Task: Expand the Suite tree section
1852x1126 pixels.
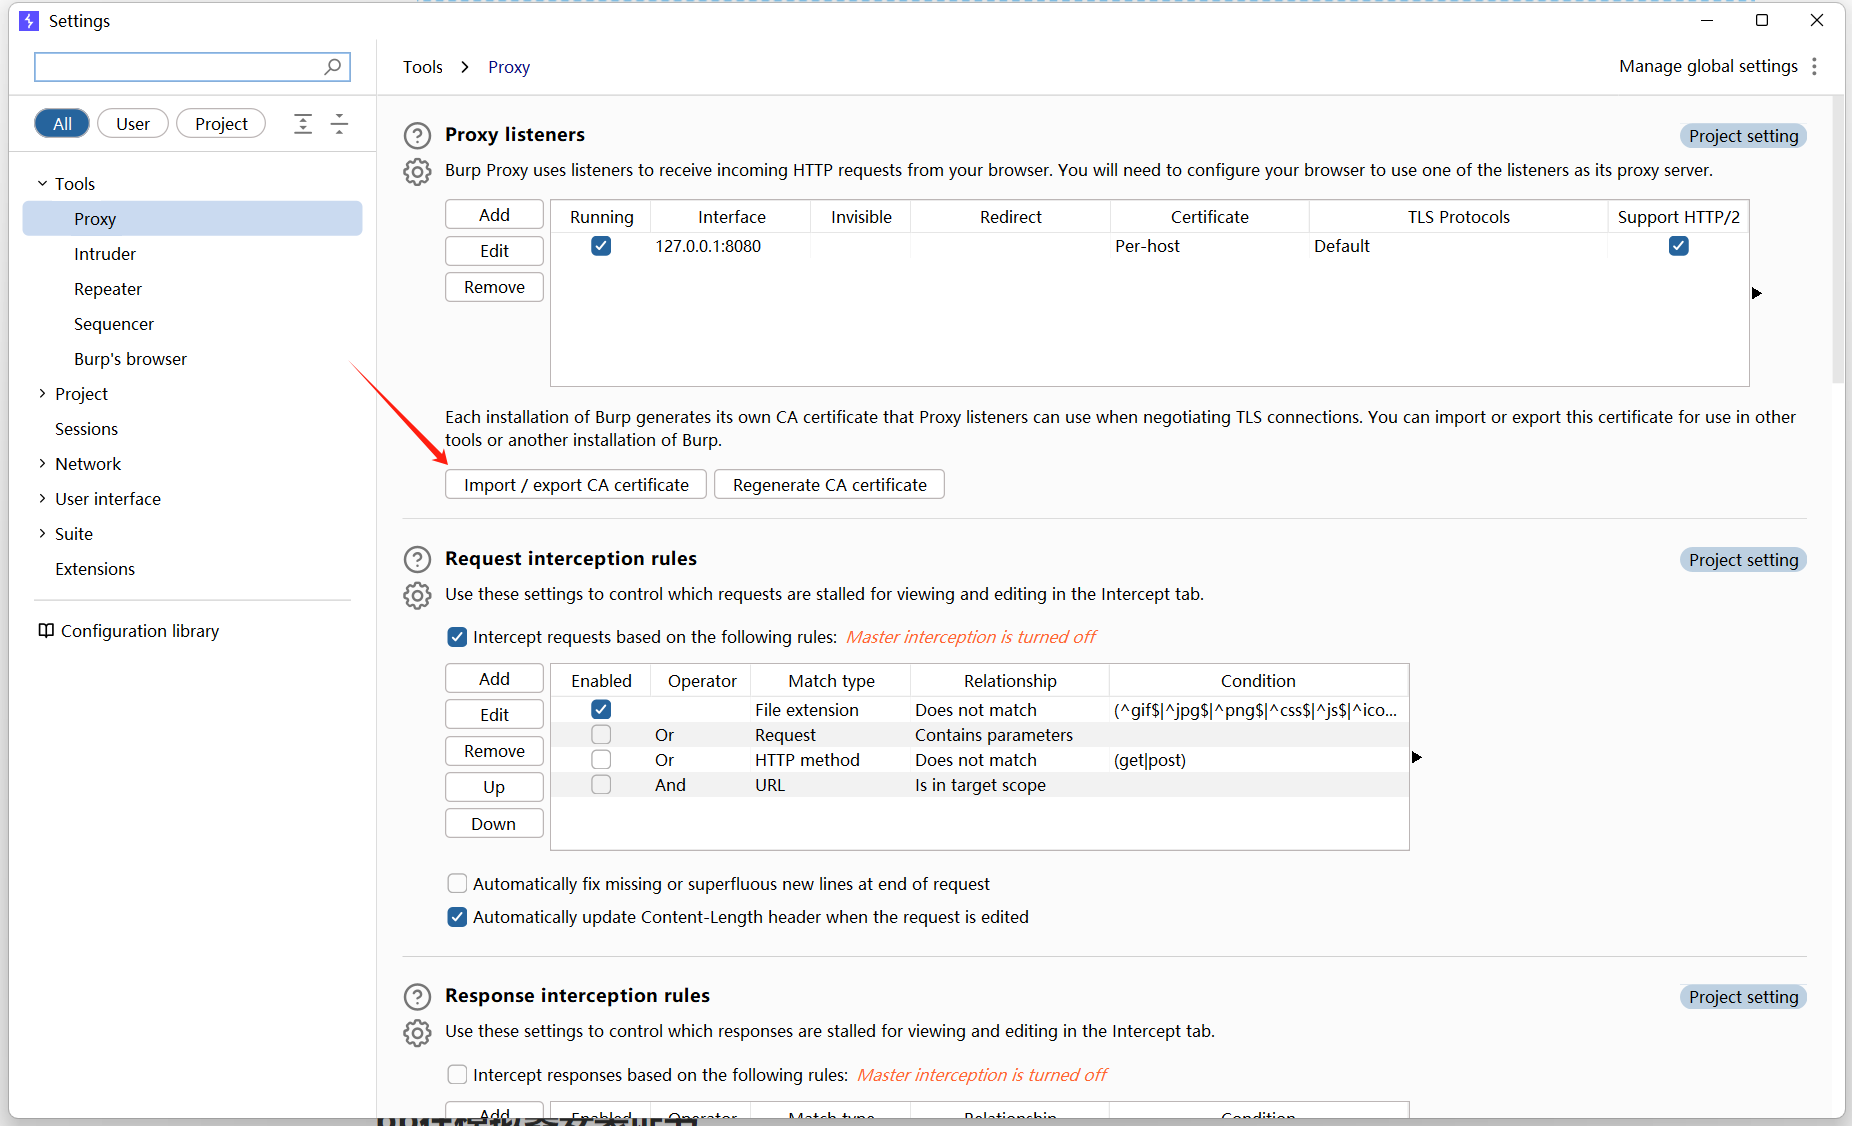Action: coord(42,533)
